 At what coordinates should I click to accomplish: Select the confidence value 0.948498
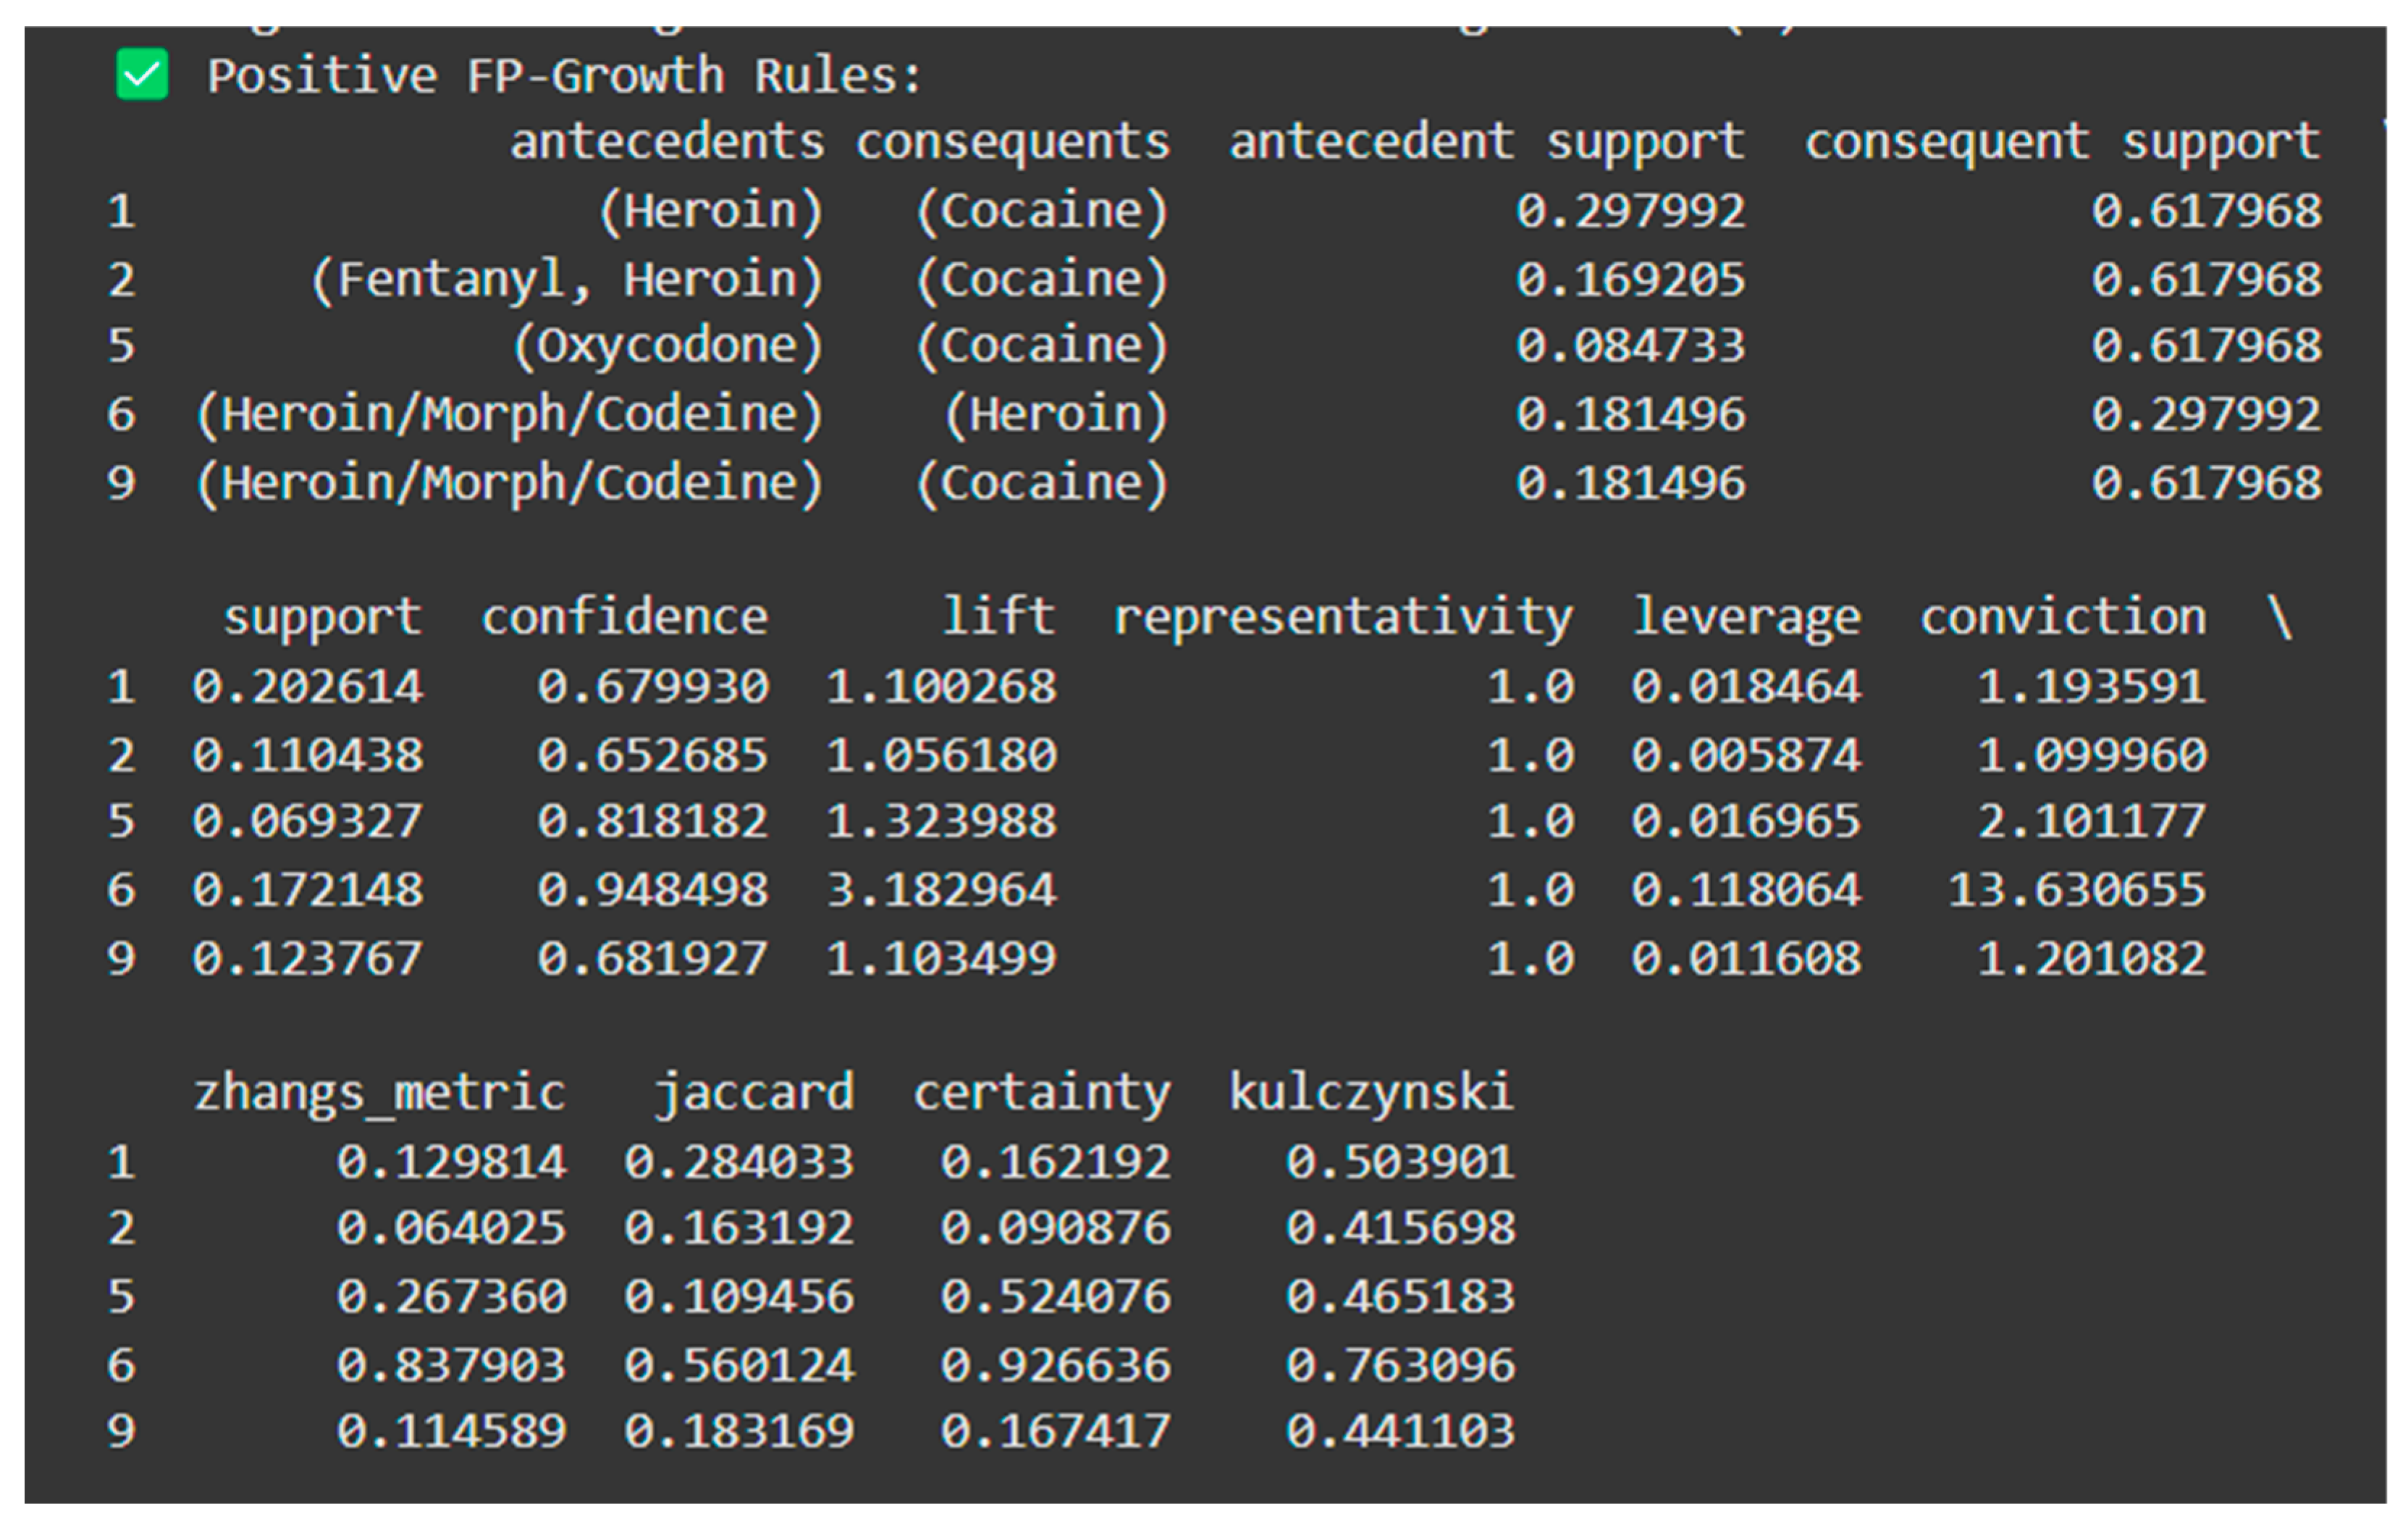pyautogui.click(x=652, y=890)
